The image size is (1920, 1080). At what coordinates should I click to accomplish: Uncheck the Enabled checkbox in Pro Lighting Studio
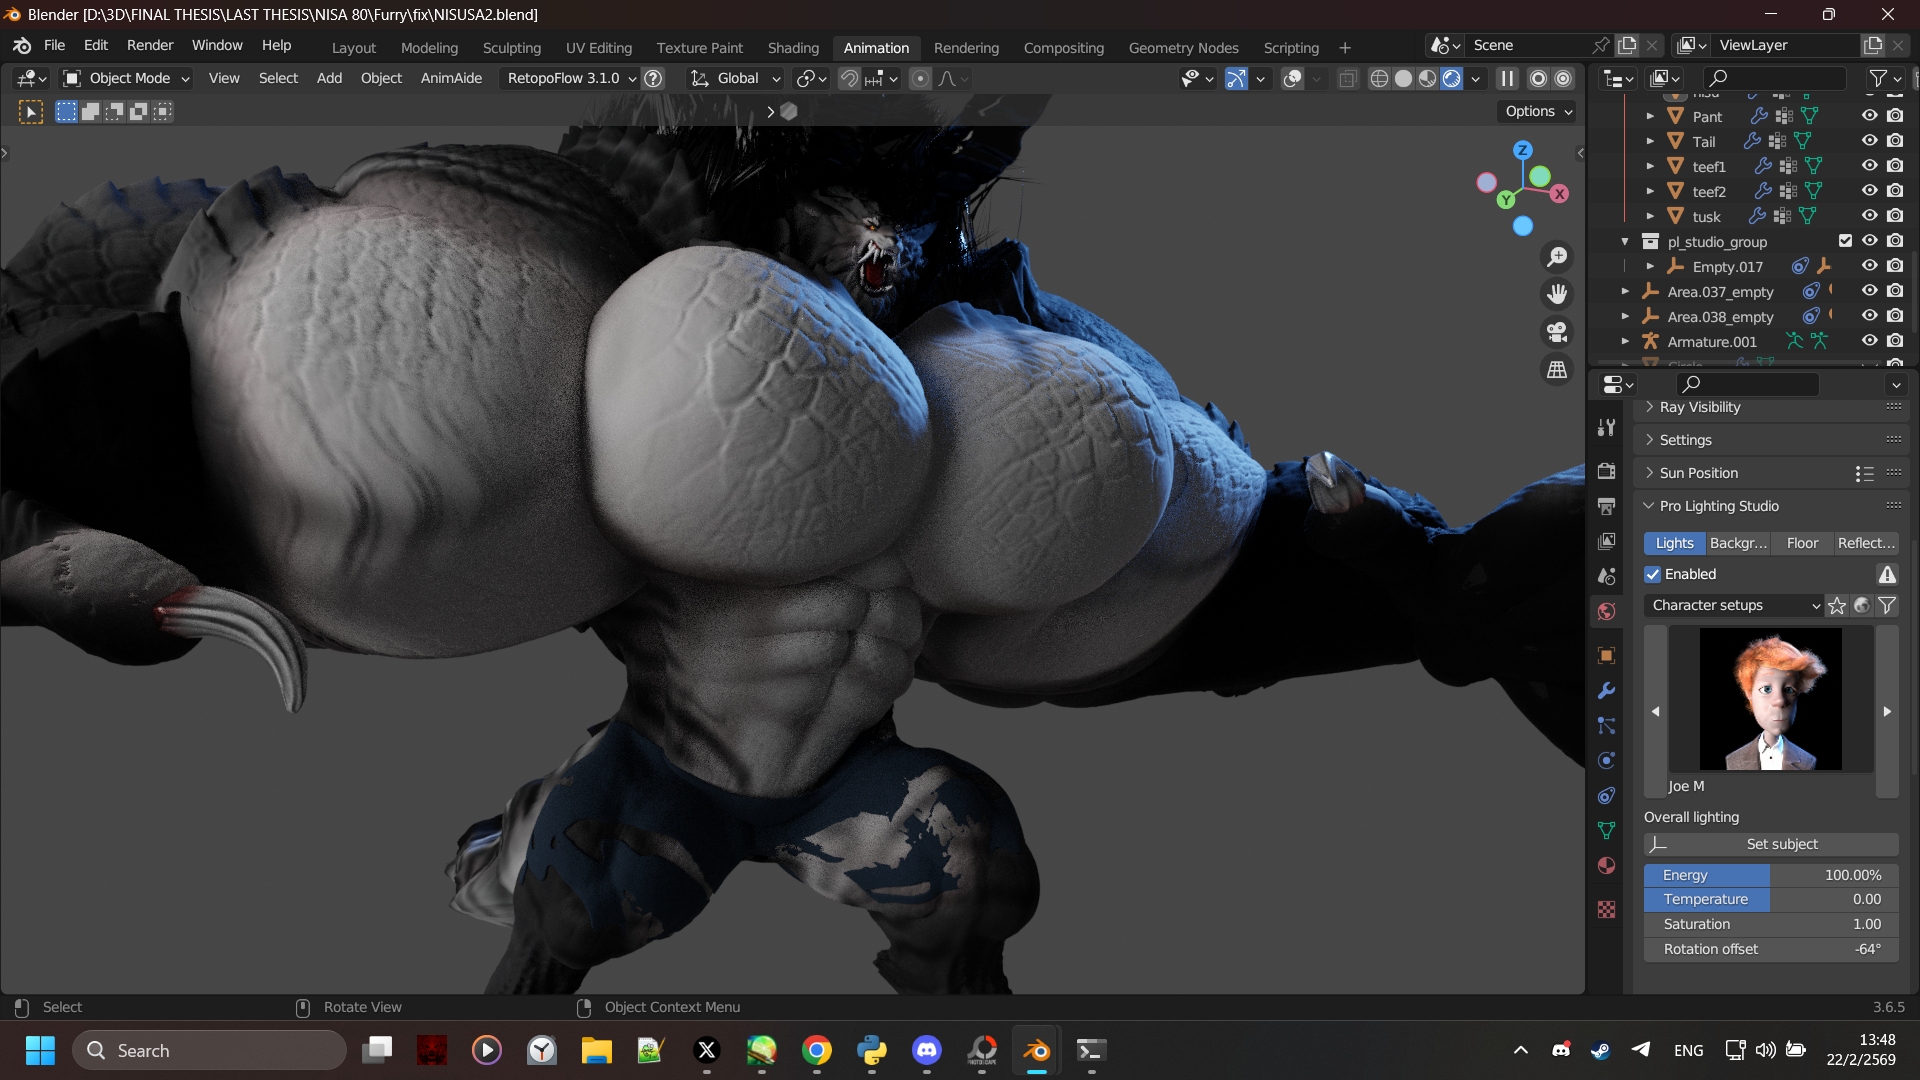[x=1653, y=574]
